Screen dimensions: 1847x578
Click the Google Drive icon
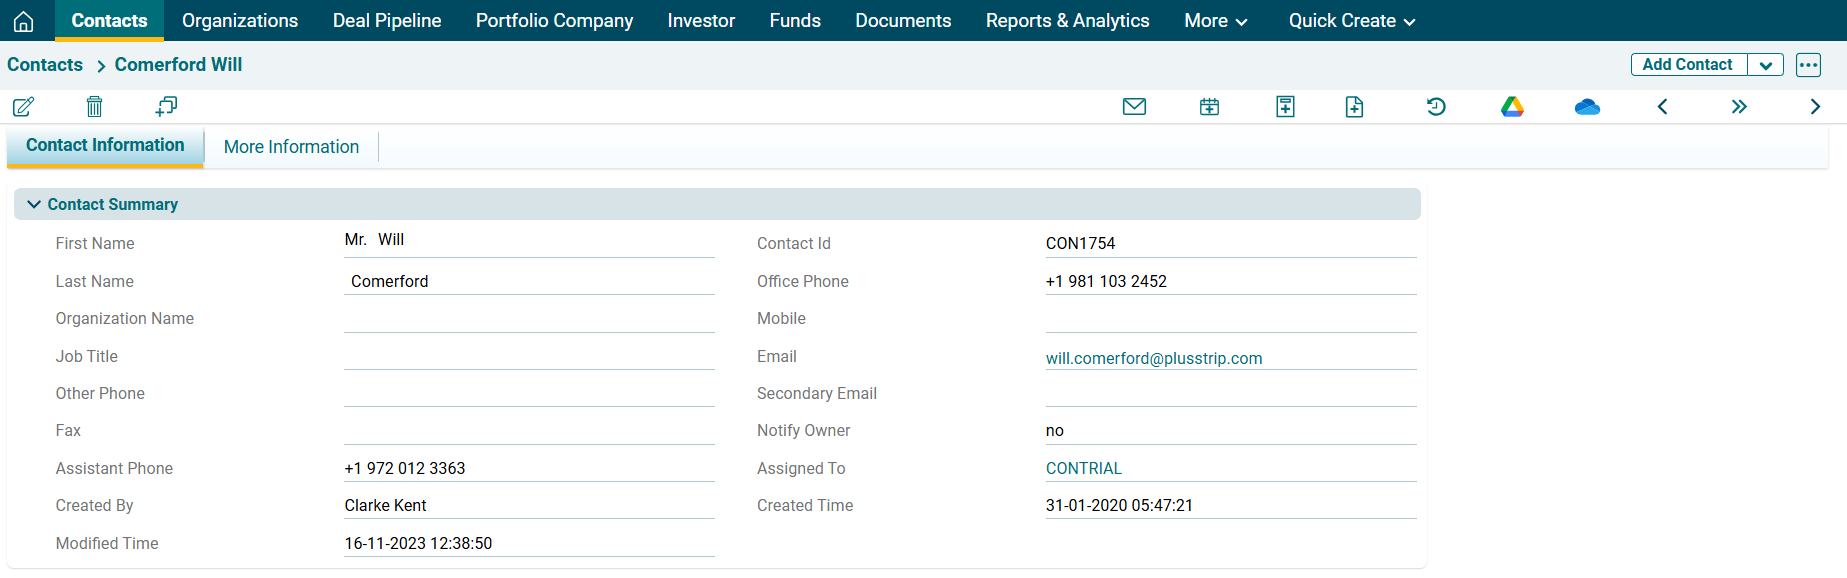pos(1512,107)
